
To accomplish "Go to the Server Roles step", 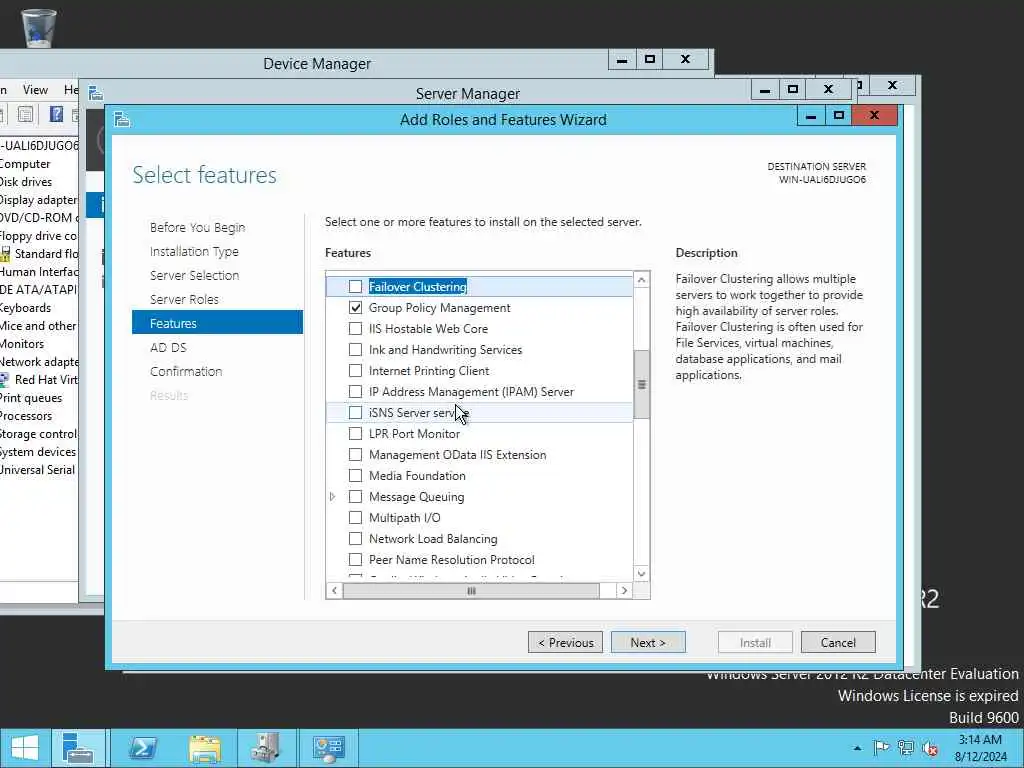I will (184, 299).
